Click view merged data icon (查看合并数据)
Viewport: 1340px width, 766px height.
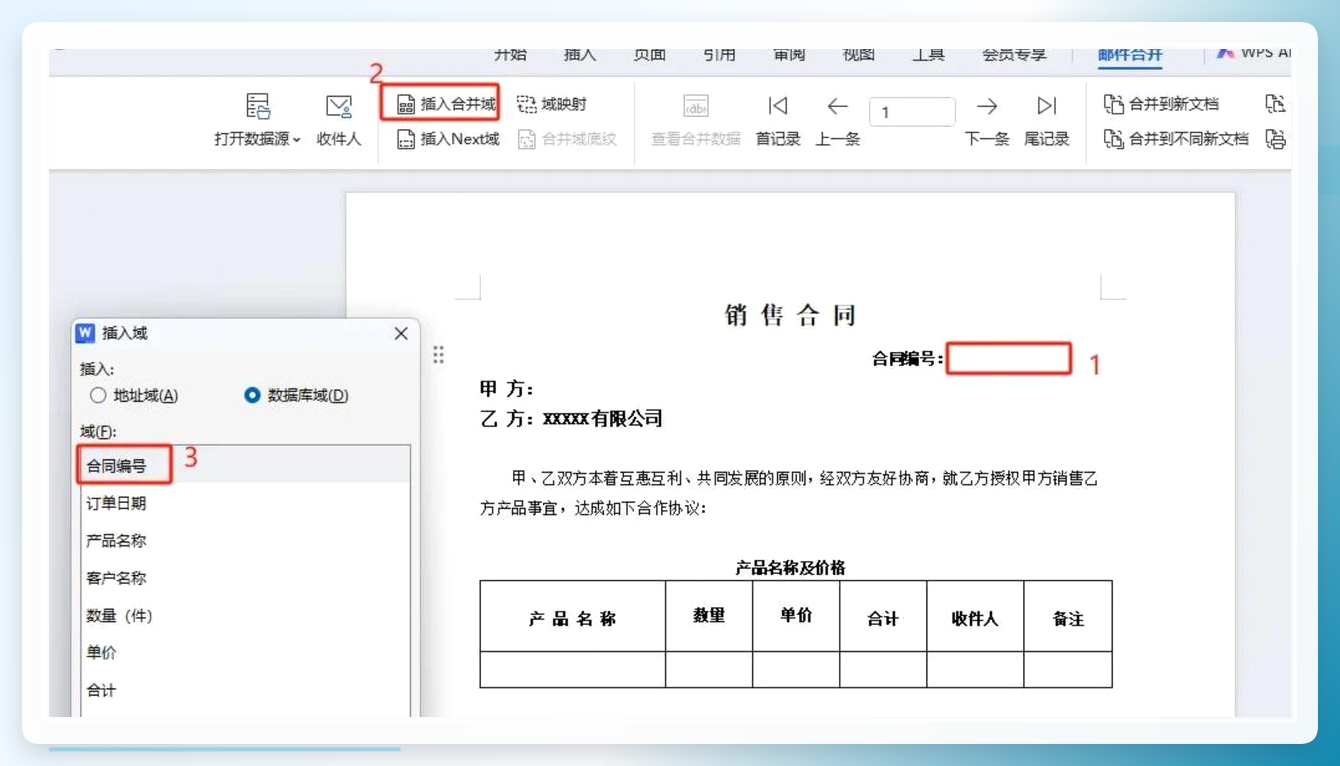point(696,106)
